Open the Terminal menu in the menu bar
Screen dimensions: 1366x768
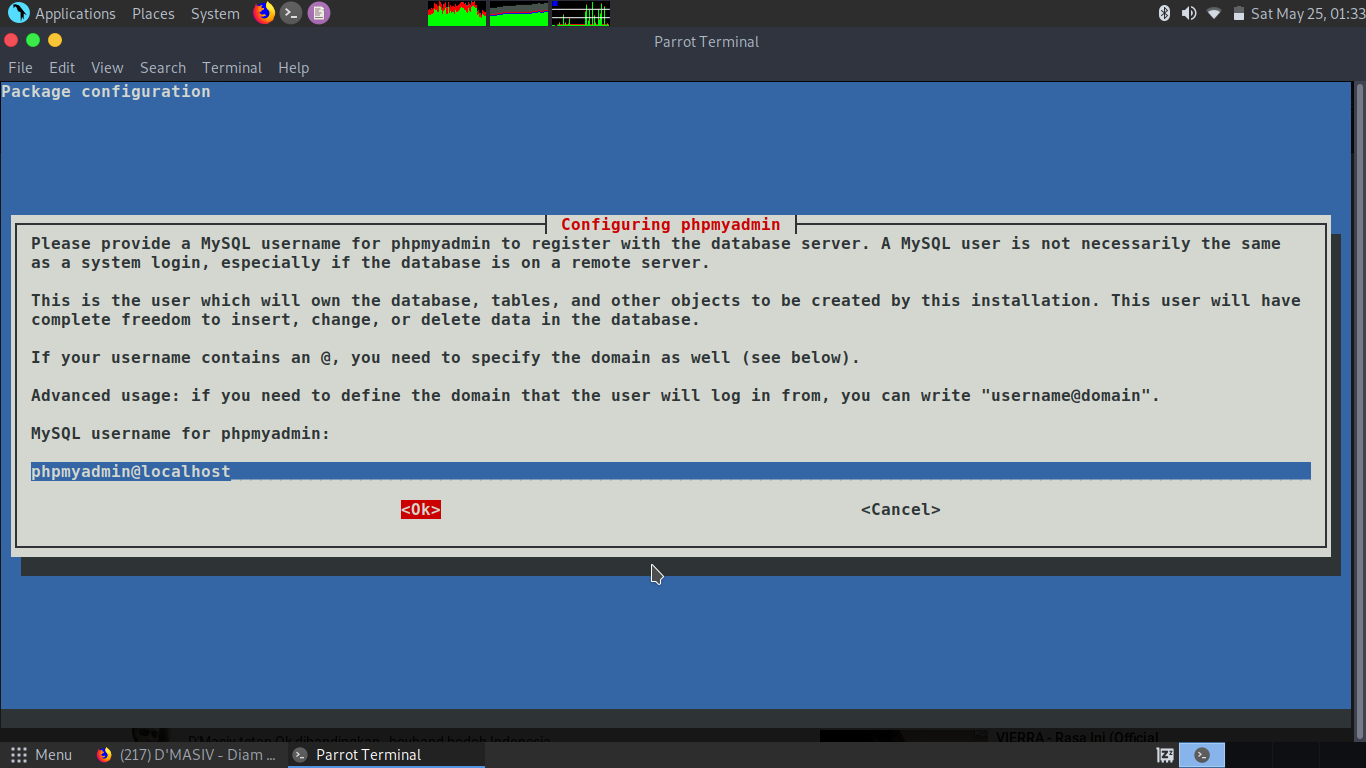[x=232, y=67]
